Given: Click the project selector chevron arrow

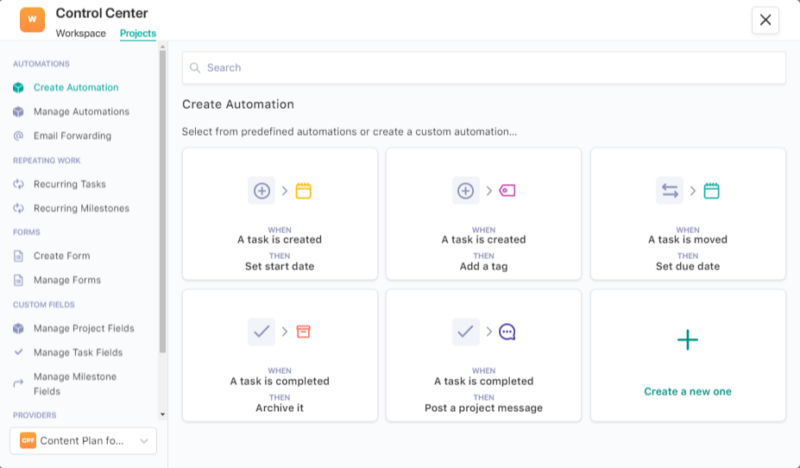Looking at the screenshot, I should pyautogui.click(x=144, y=441).
